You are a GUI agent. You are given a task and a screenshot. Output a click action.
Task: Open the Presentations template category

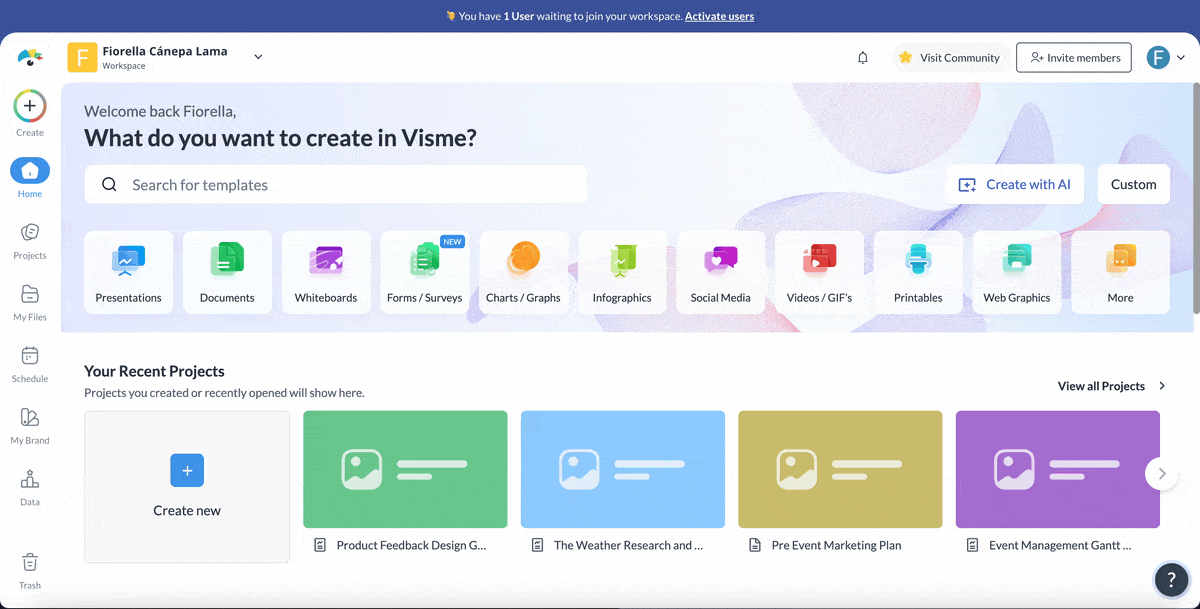[128, 271]
